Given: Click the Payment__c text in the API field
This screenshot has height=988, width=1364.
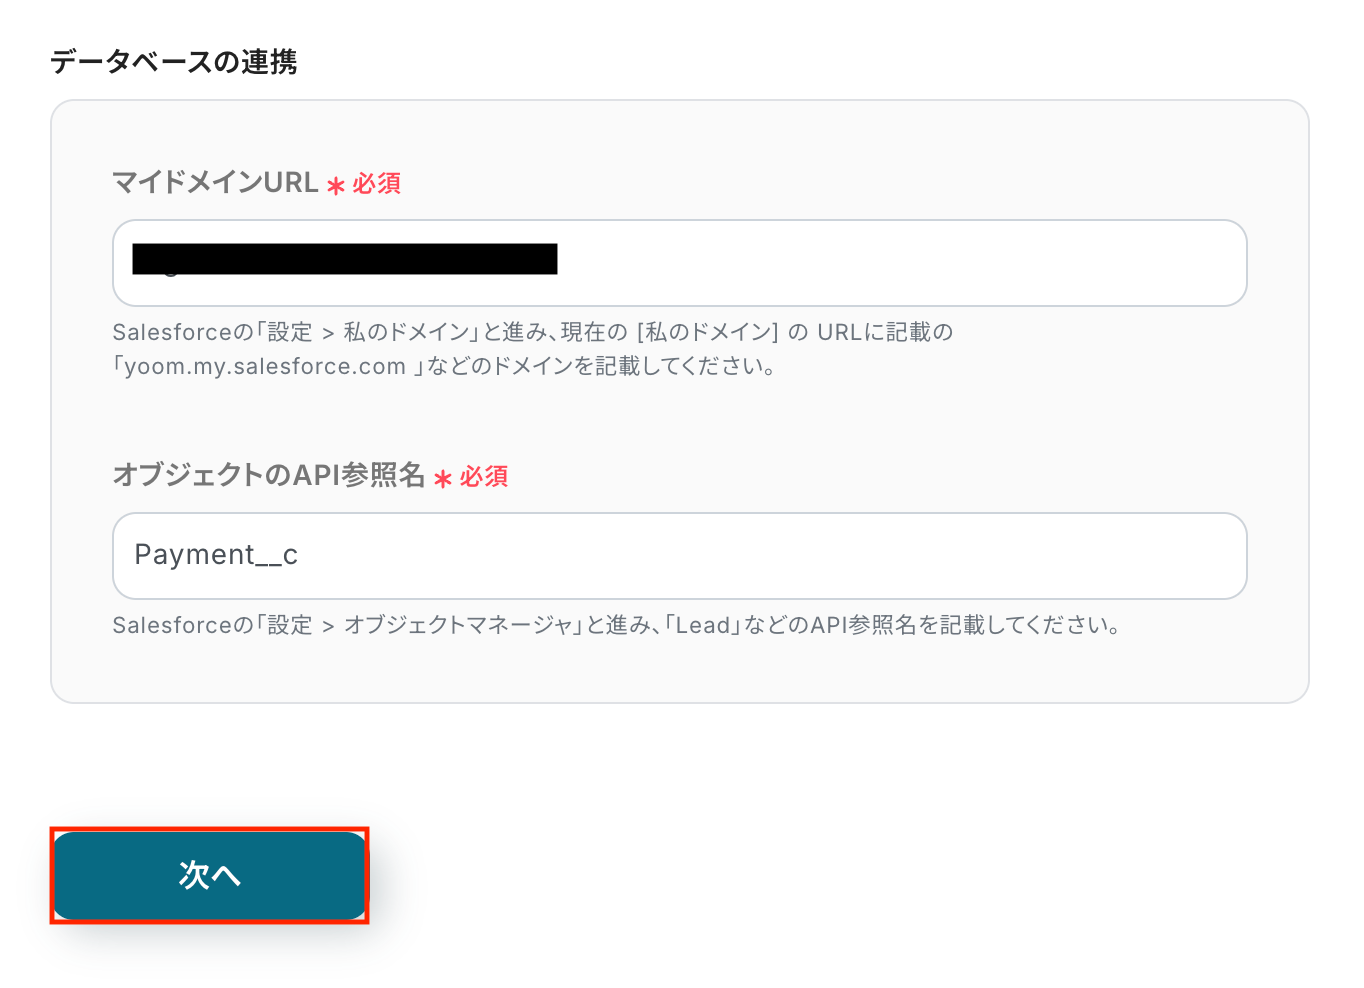Looking at the screenshot, I should click(x=216, y=555).
